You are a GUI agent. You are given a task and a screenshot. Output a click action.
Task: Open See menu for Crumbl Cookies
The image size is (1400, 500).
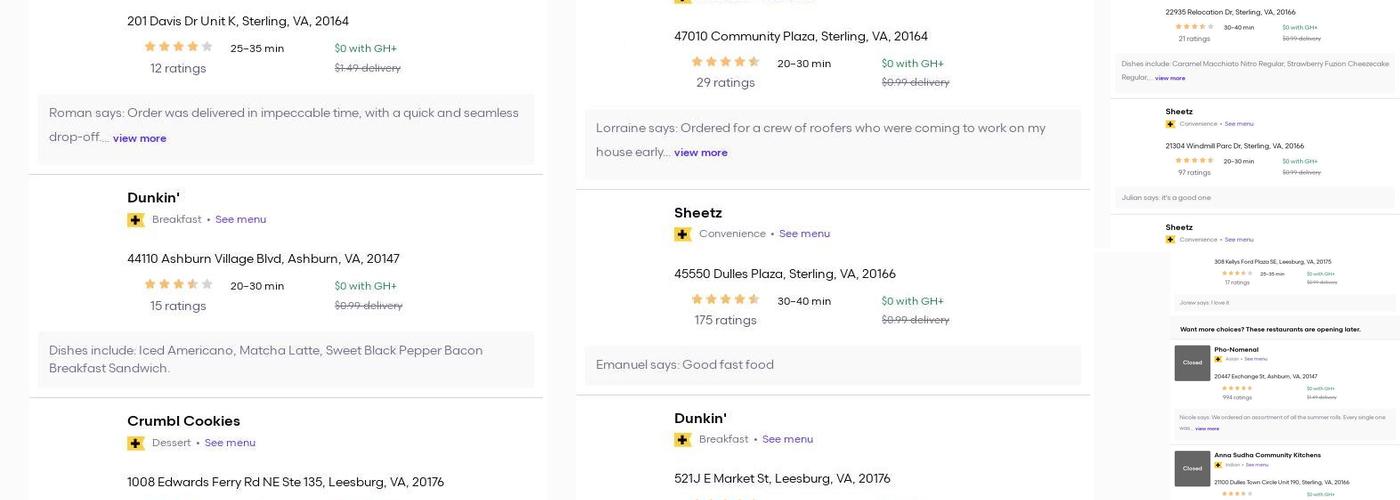[230, 443]
